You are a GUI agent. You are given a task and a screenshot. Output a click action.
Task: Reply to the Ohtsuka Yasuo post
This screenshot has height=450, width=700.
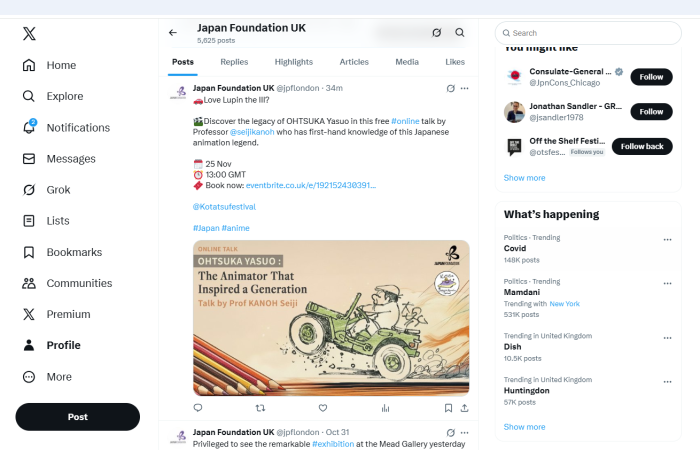(197, 408)
